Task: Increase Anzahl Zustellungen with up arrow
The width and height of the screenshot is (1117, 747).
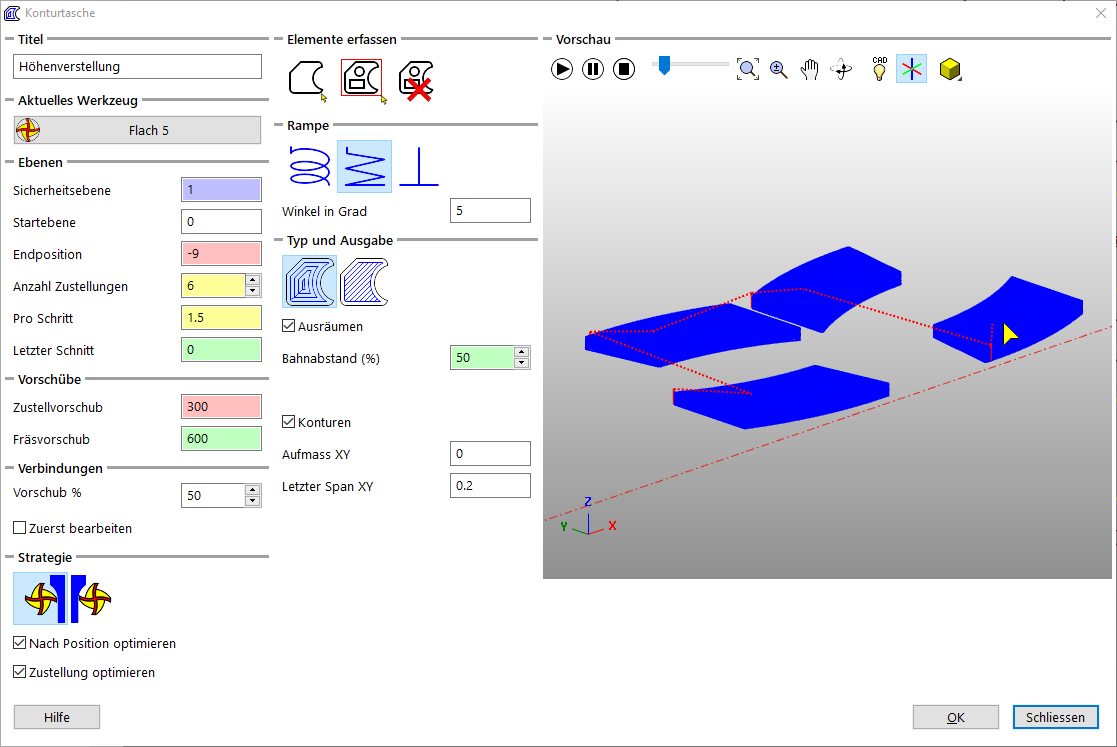Action: [253, 281]
